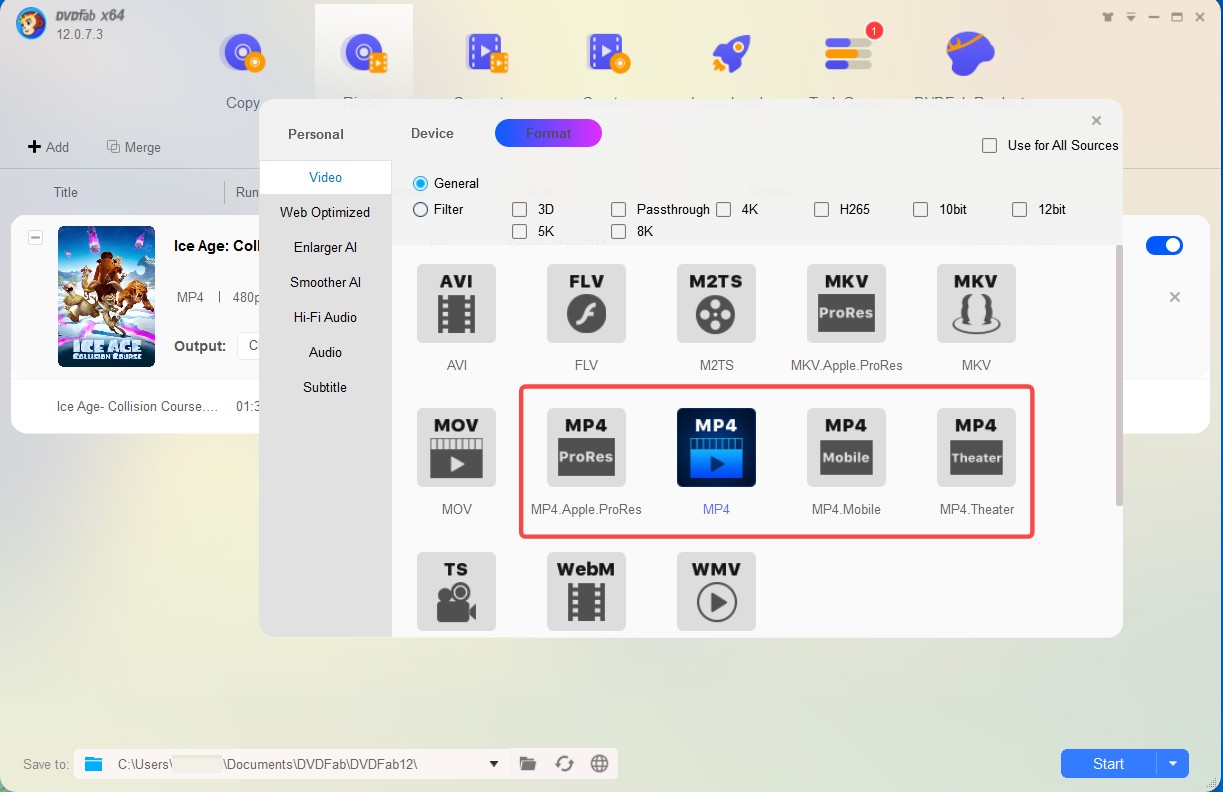Open the title bar menu arrow
The image size is (1223, 792).
click(1131, 17)
